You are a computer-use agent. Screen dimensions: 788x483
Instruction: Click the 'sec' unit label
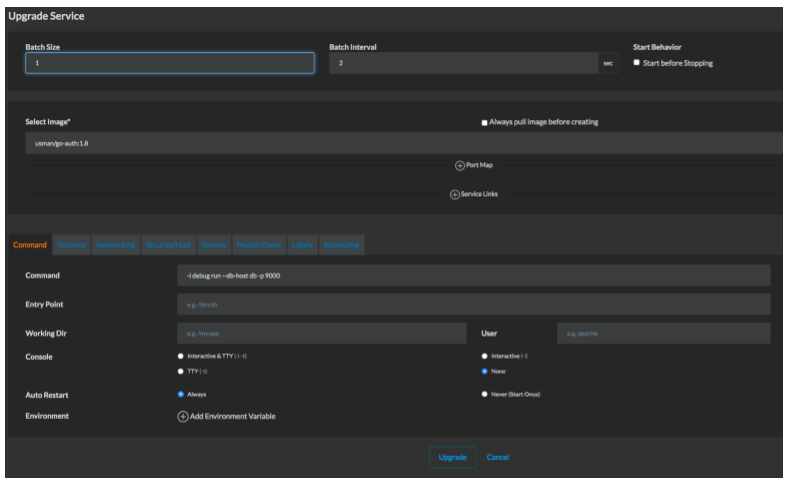608,63
